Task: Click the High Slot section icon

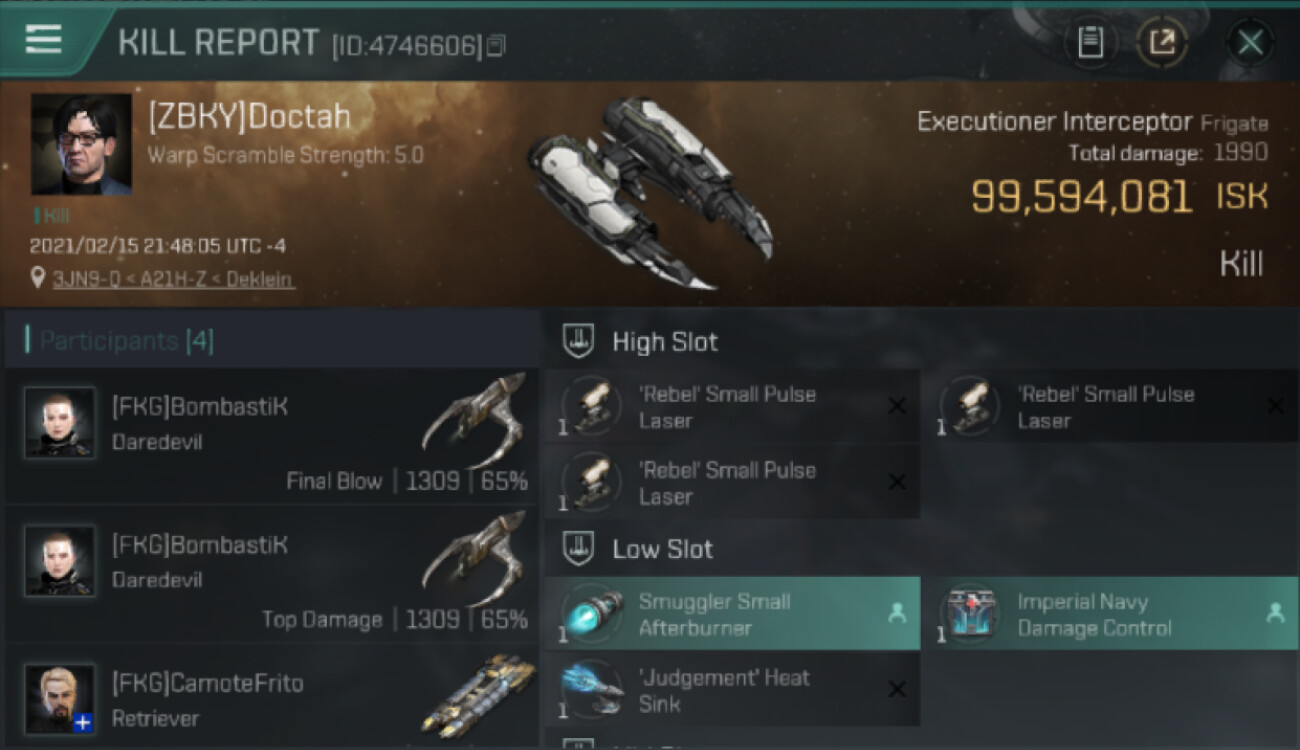Action: coord(577,341)
